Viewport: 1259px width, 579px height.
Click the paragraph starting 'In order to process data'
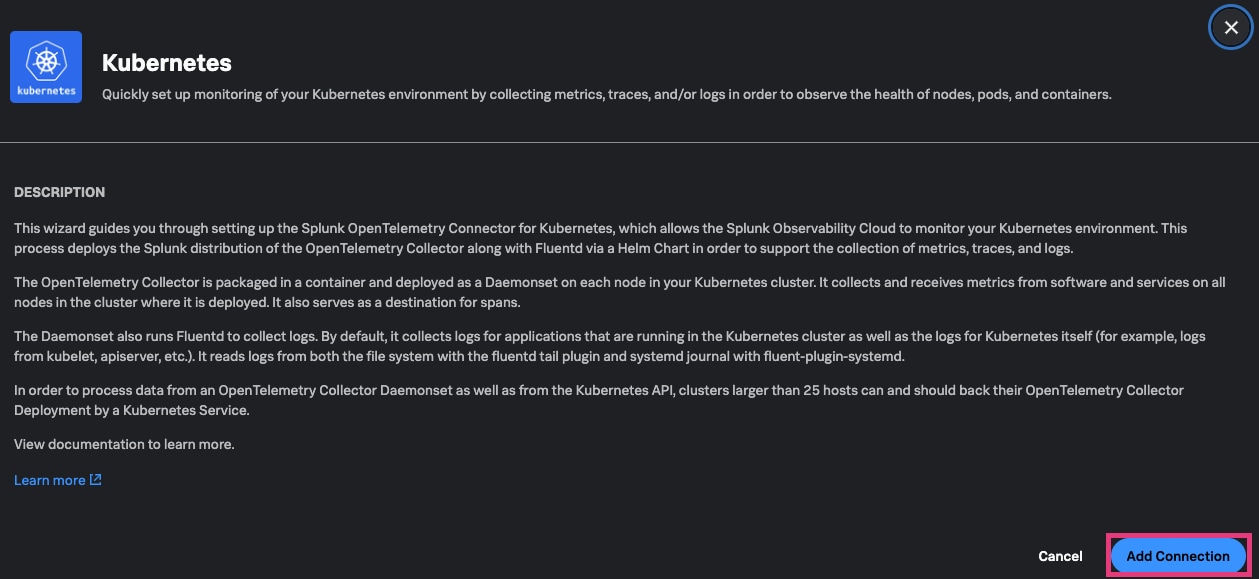point(599,400)
